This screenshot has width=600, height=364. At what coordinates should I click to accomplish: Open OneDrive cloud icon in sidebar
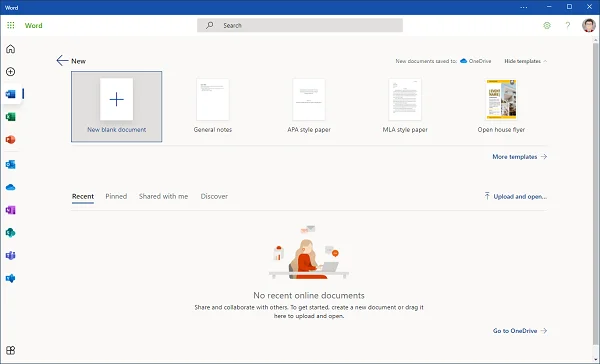(11, 188)
